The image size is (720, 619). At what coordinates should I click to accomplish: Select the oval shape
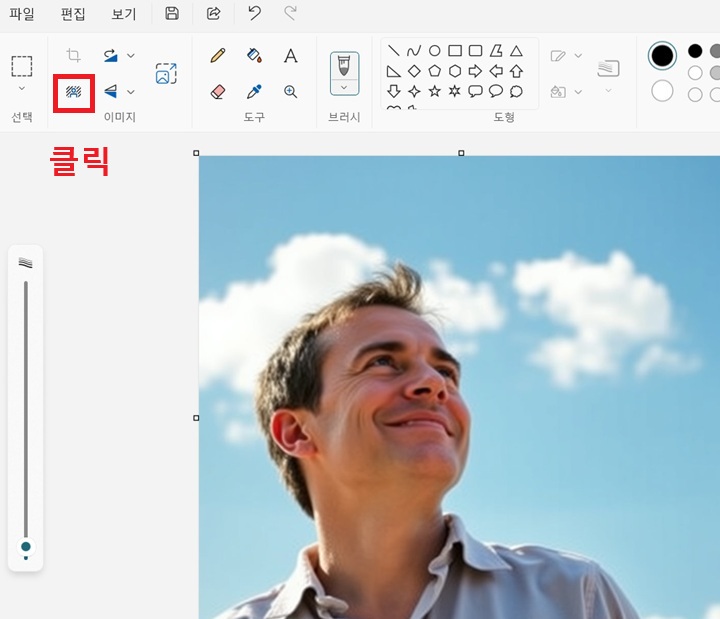click(x=434, y=51)
